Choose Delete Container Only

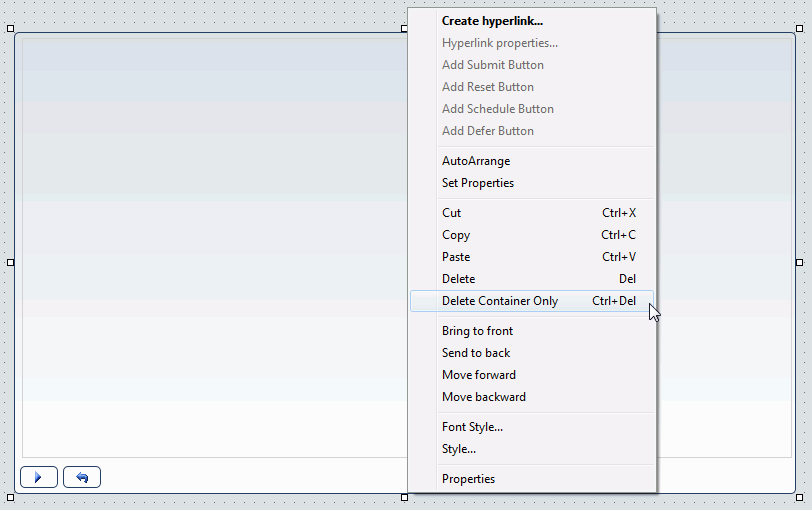(532, 301)
